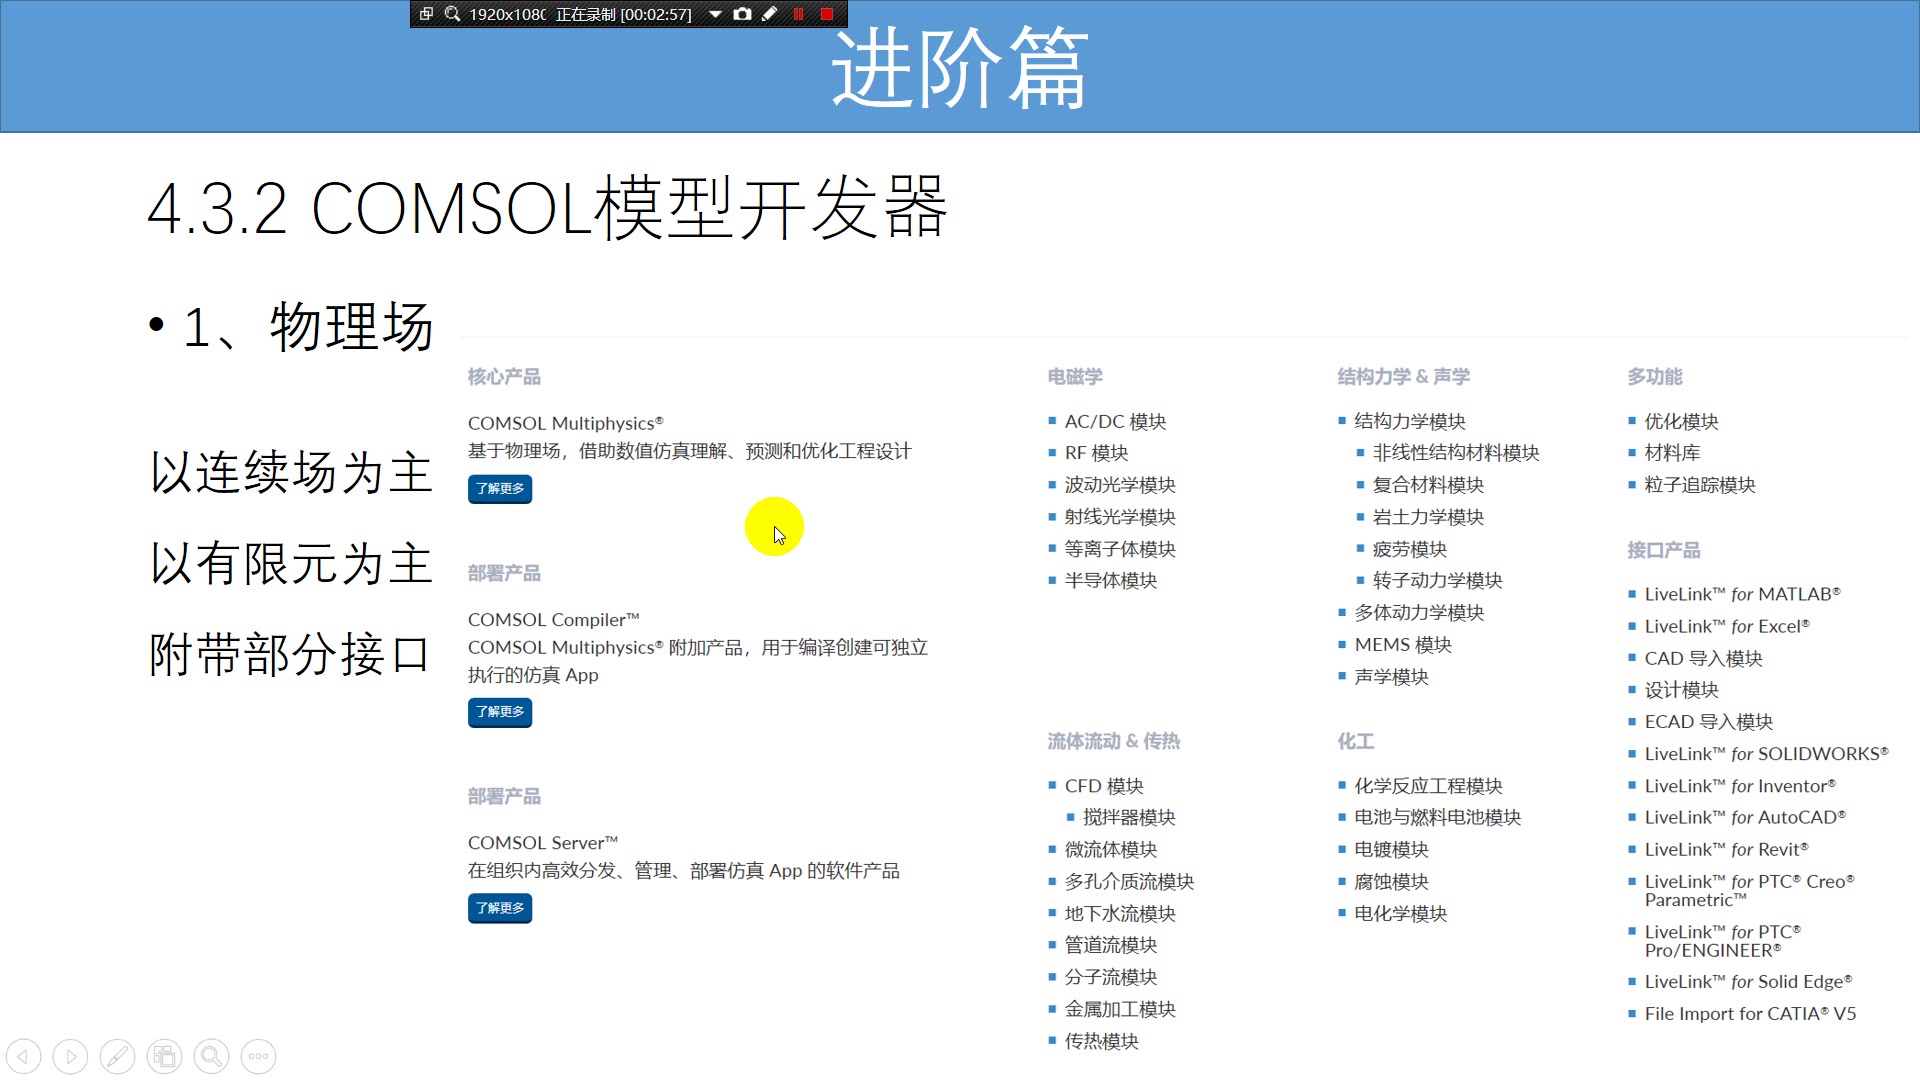The image size is (1920, 1080).
Task: Take a screenshot with the camera icon
Action: [742, 14]
